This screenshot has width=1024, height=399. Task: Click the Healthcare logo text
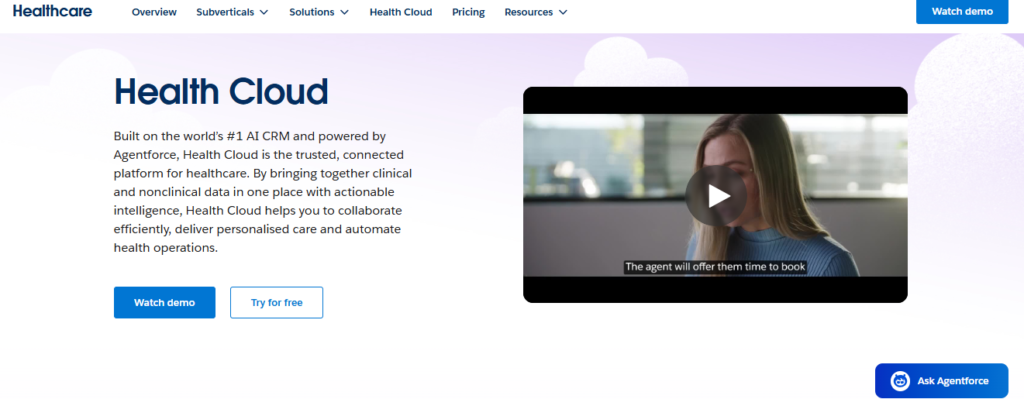52,11
